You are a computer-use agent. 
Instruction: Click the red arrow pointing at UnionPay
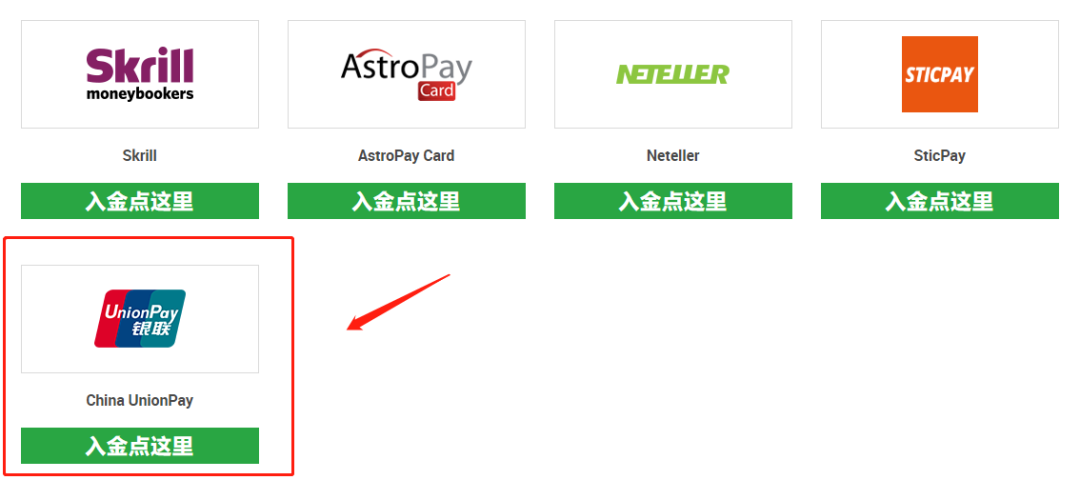click(397, 302)
